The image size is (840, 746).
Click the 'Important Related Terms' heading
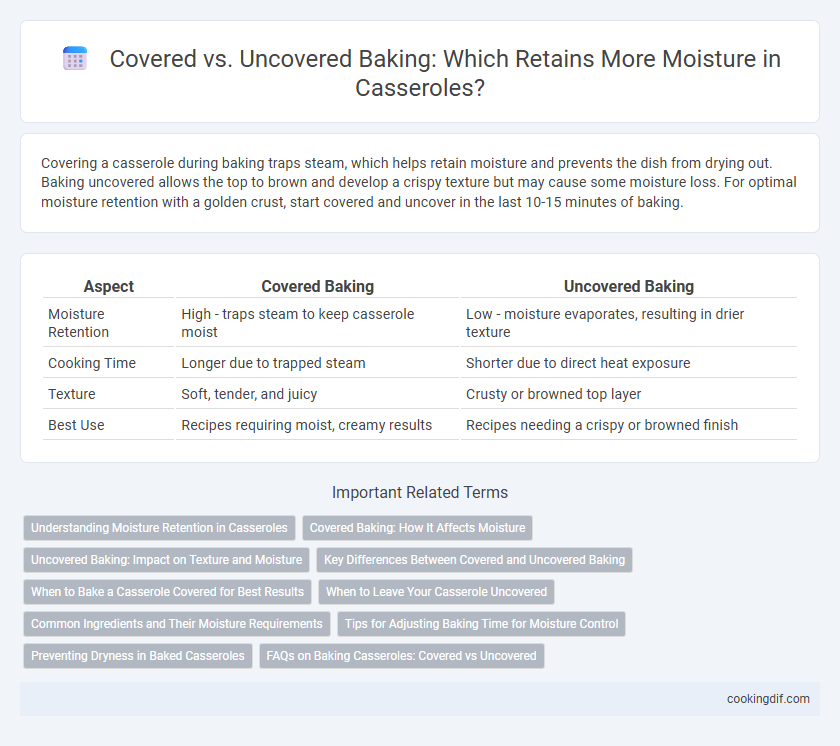coord(419,492)
